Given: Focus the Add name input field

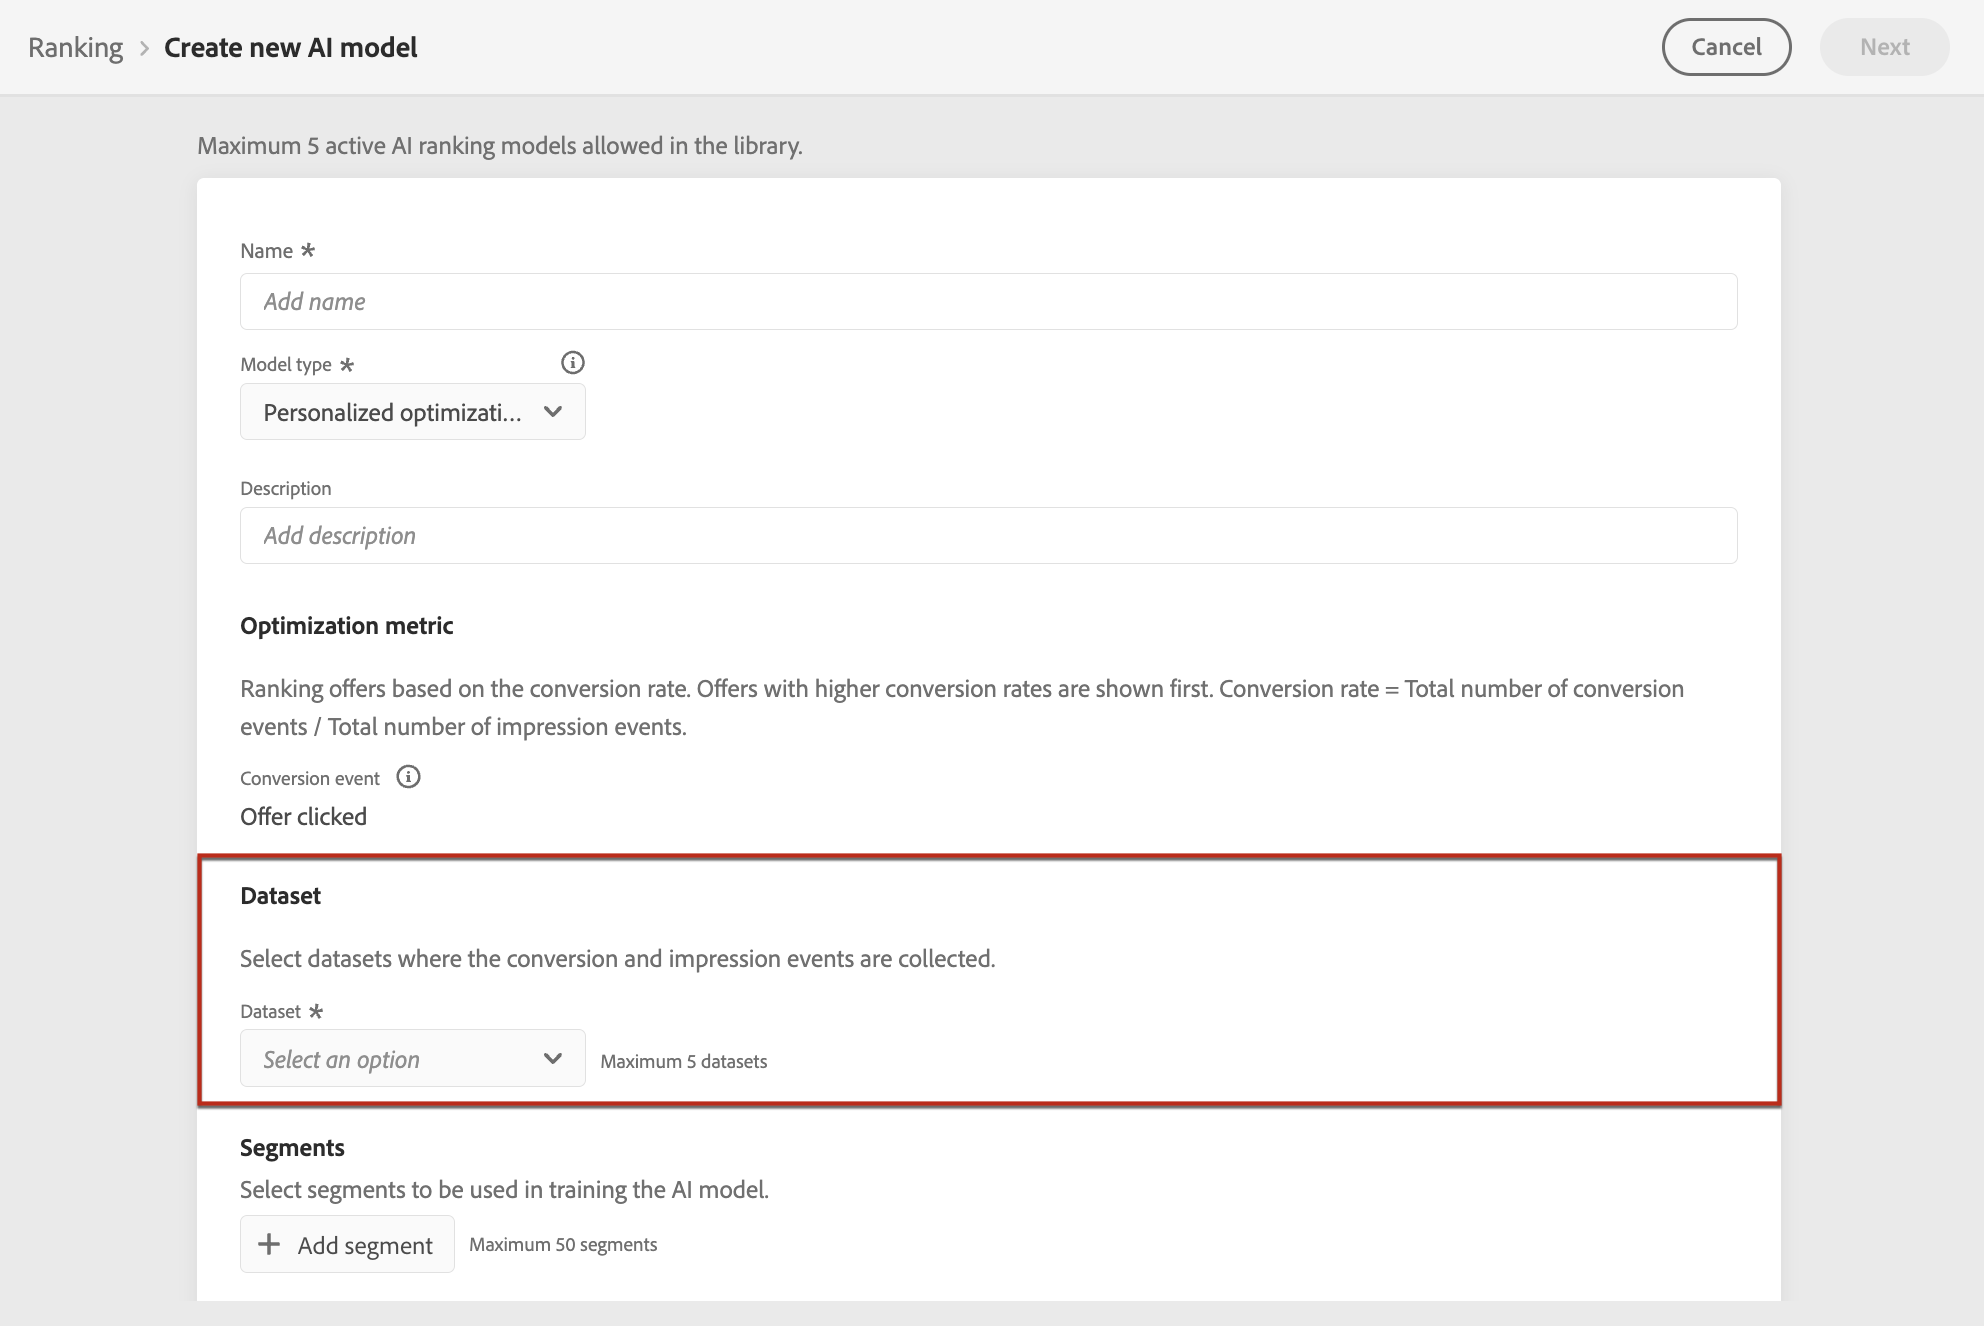Looking at the screenshot, I should [988, 301].
